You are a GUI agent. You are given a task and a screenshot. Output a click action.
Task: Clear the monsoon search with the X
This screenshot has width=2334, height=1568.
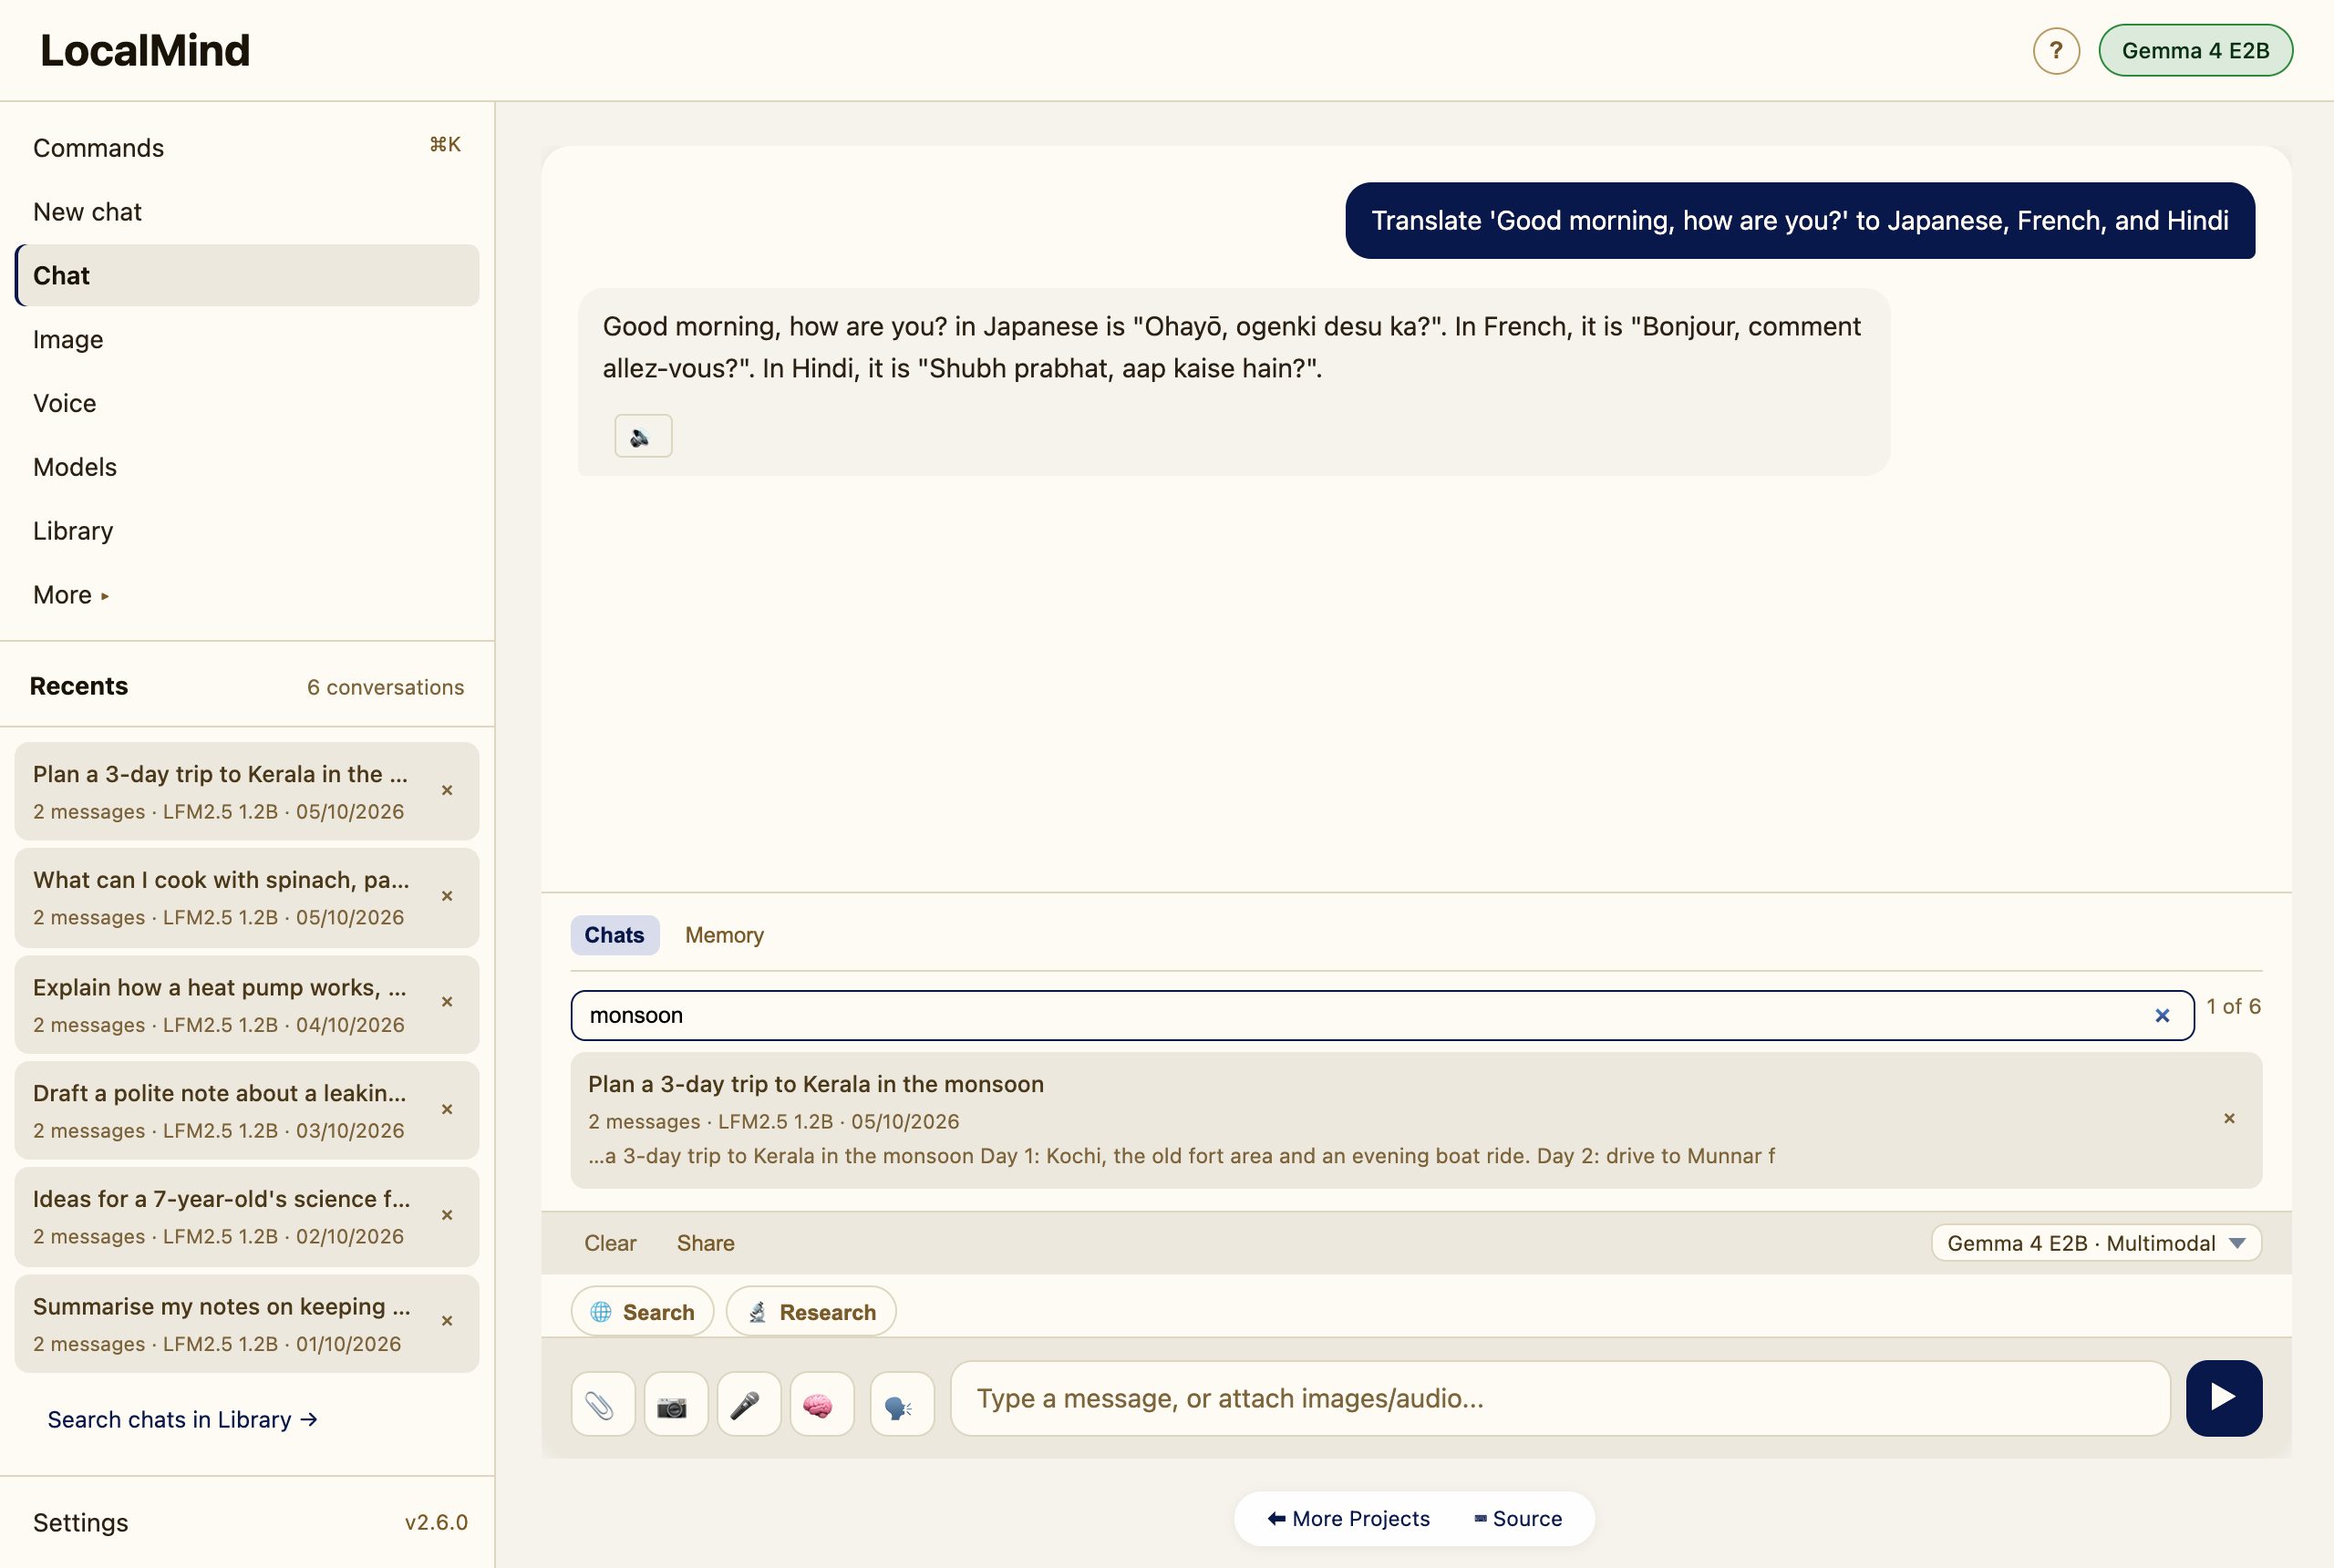(2162, 1016)
